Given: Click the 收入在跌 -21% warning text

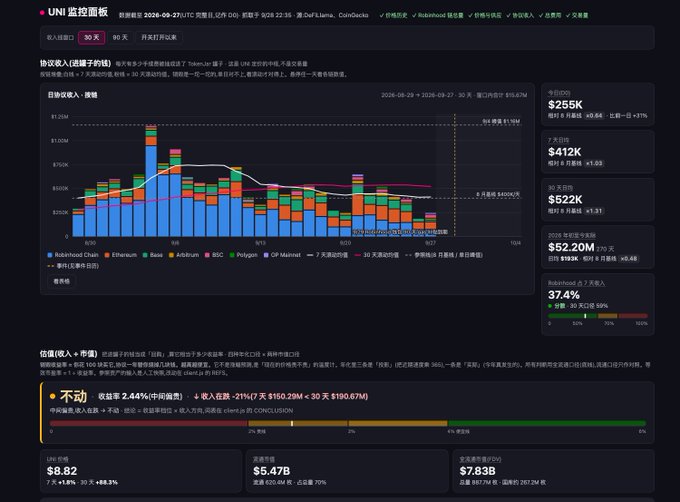Looking at the screenshot, I should tap(281, 396).
